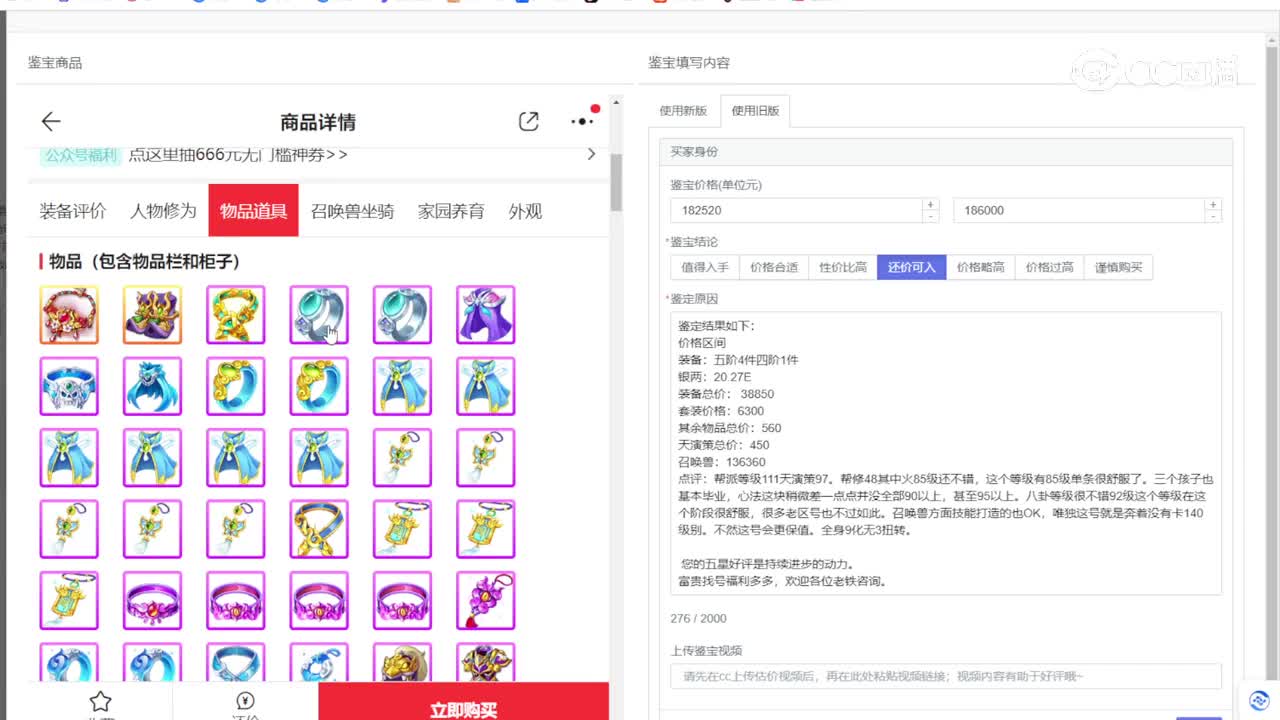
Task: Switch to the 人物修为 tab
Action: [x=163, y=211]
